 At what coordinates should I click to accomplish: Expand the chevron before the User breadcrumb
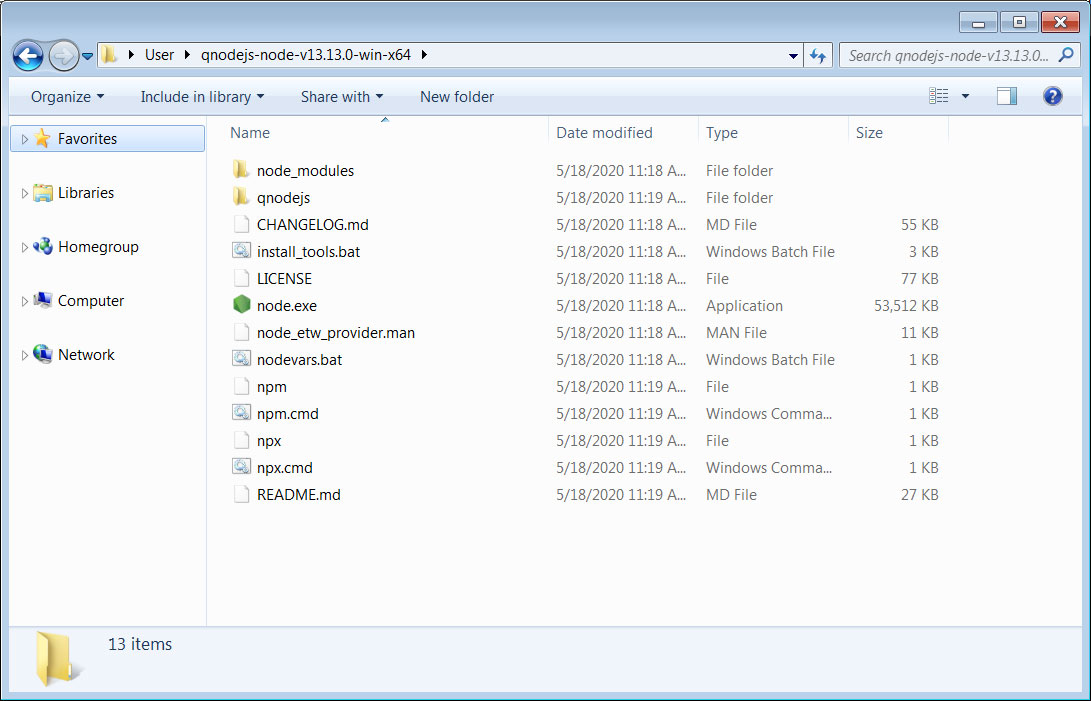[x=131, y=55]
